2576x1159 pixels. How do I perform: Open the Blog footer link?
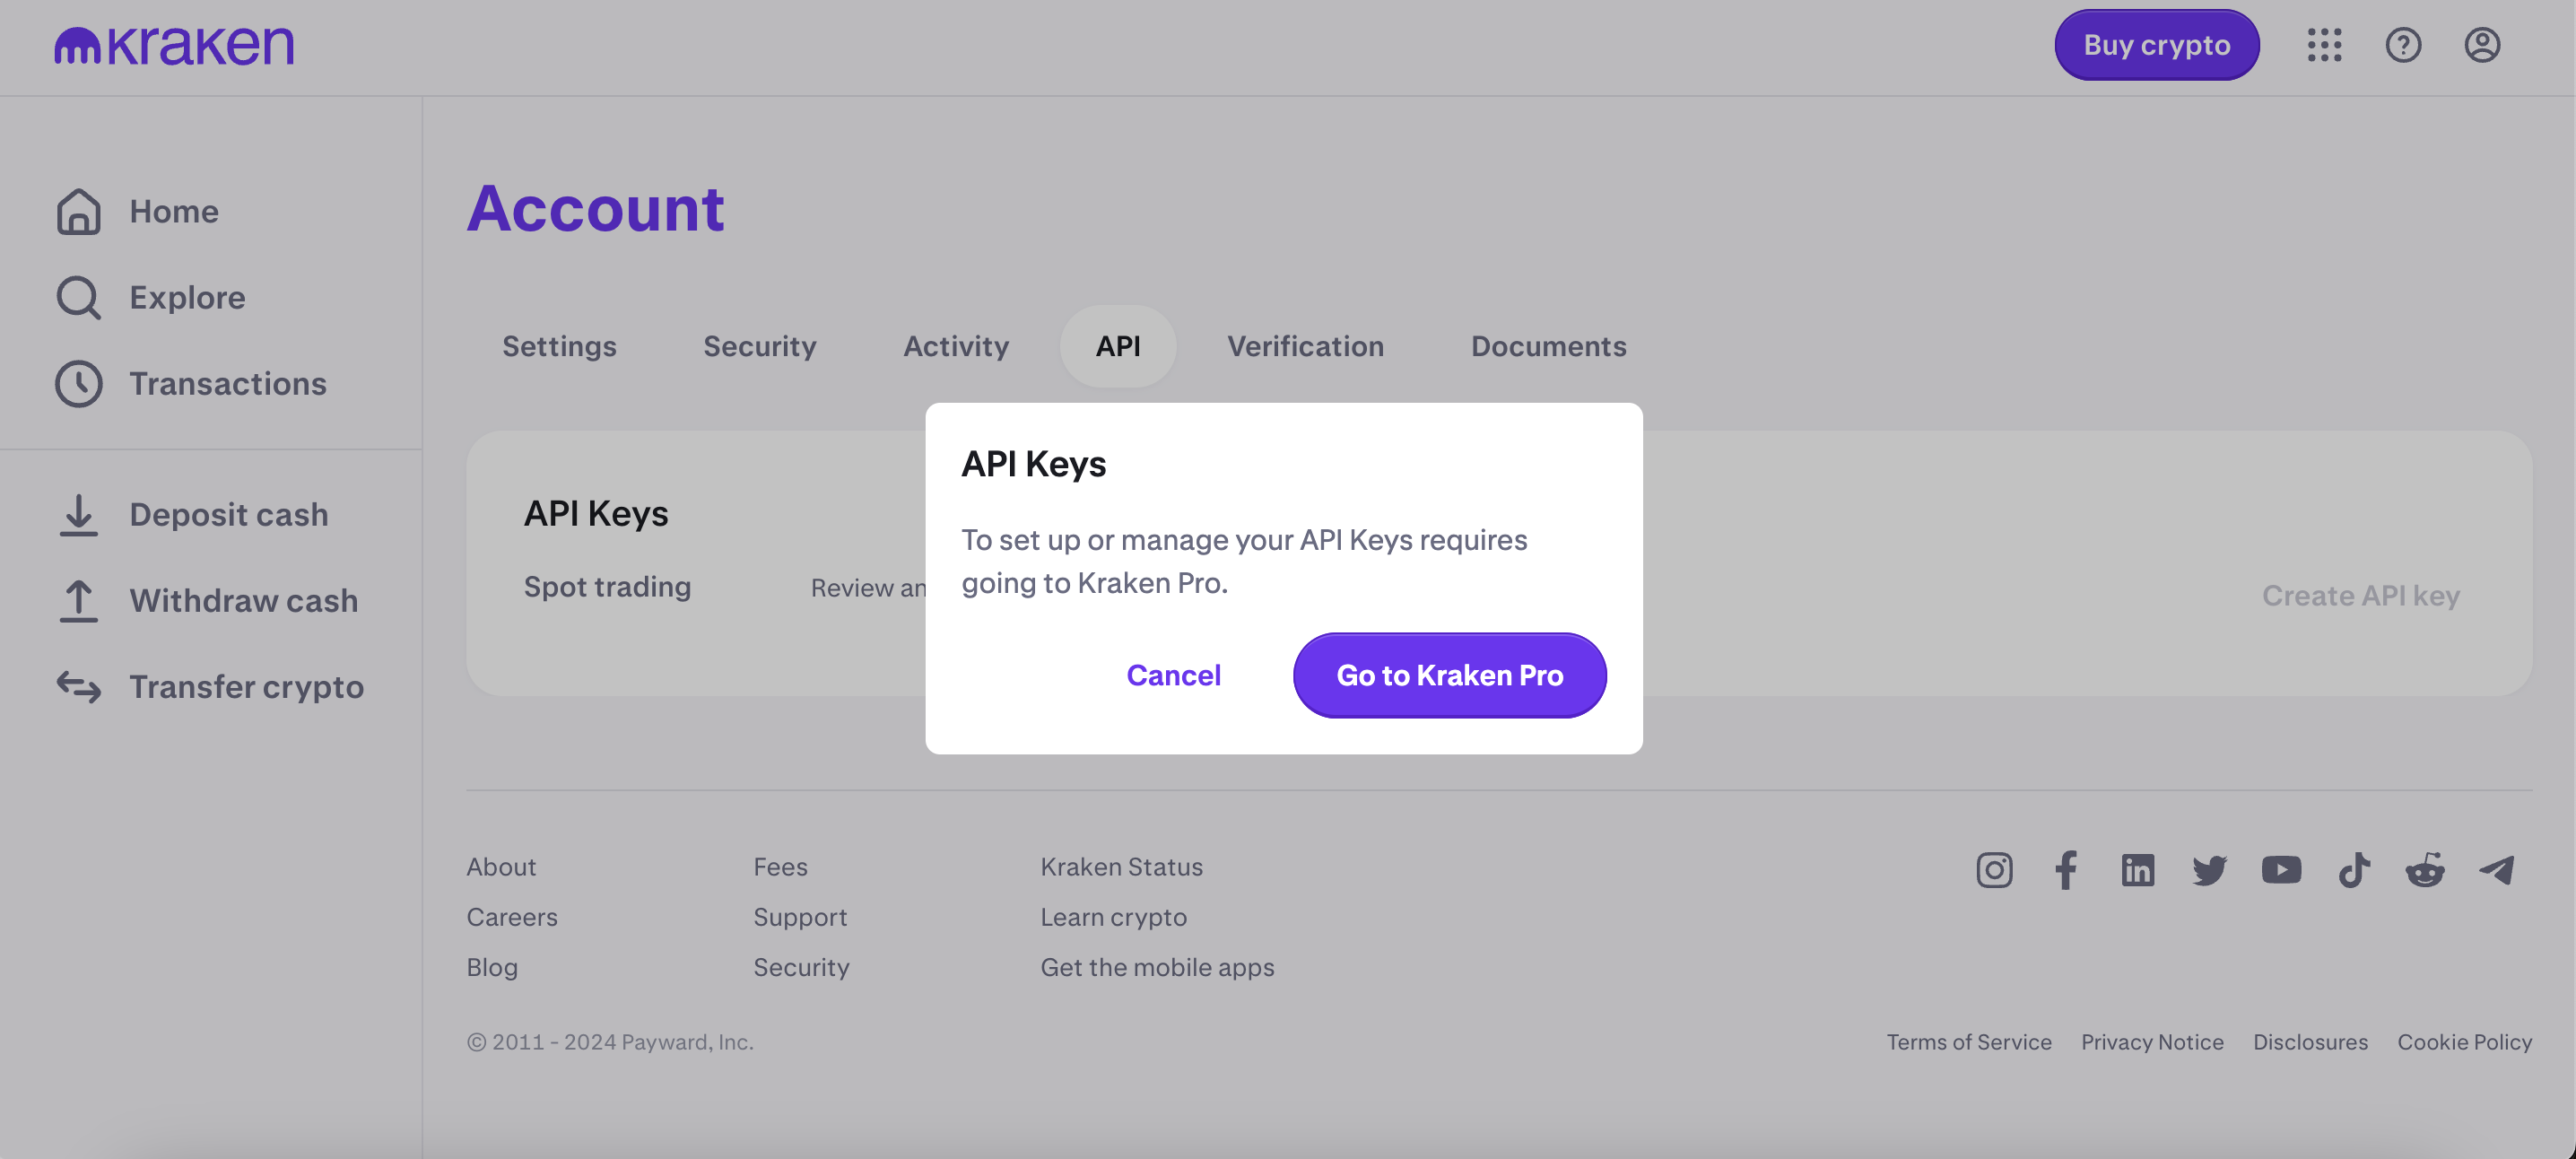[x=492, y=966]
